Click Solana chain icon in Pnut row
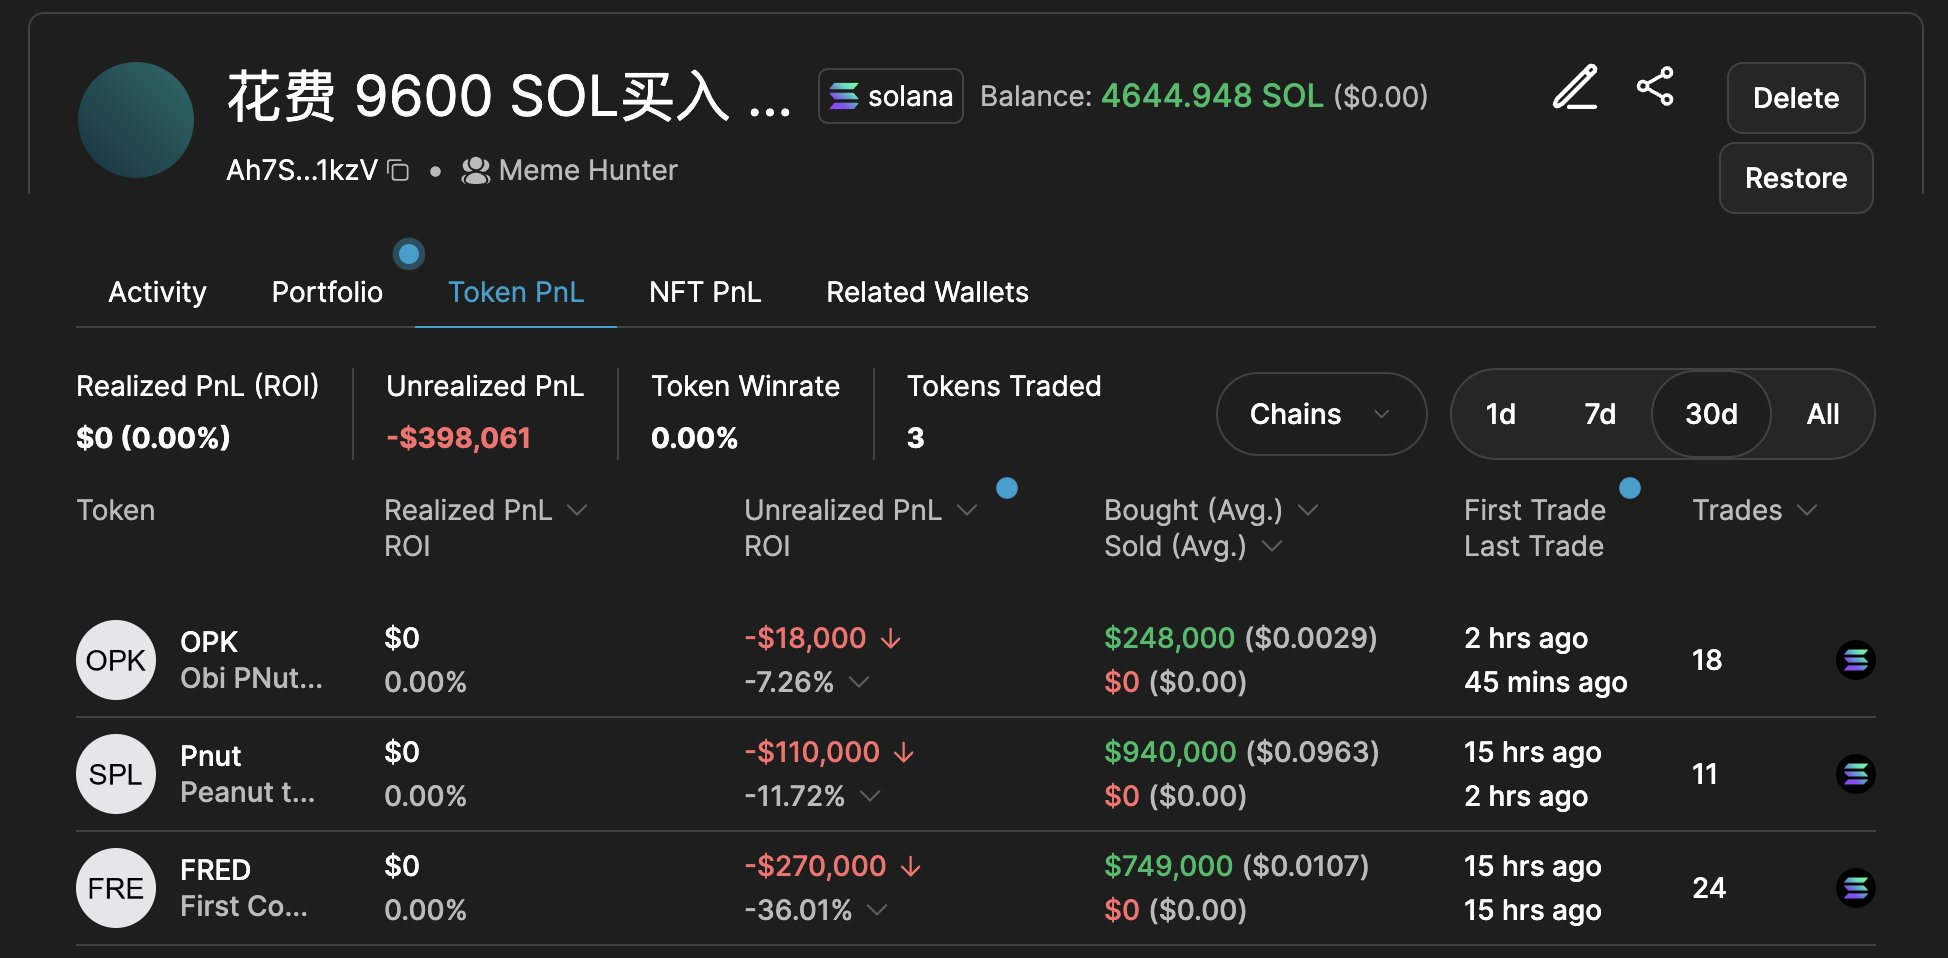Viewport: 1948px width, 958px height. click(1855, 774)
